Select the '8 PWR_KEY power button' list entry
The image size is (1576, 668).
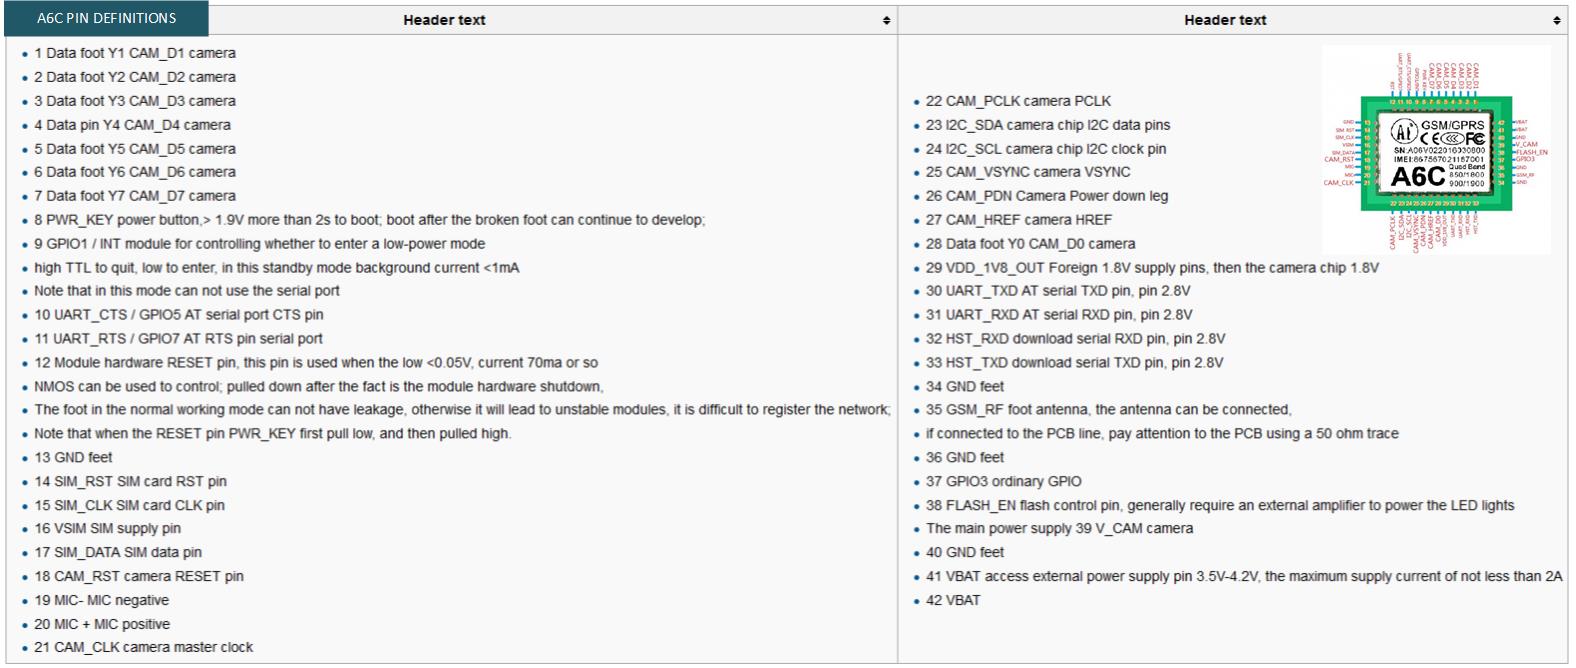[370, 220]
